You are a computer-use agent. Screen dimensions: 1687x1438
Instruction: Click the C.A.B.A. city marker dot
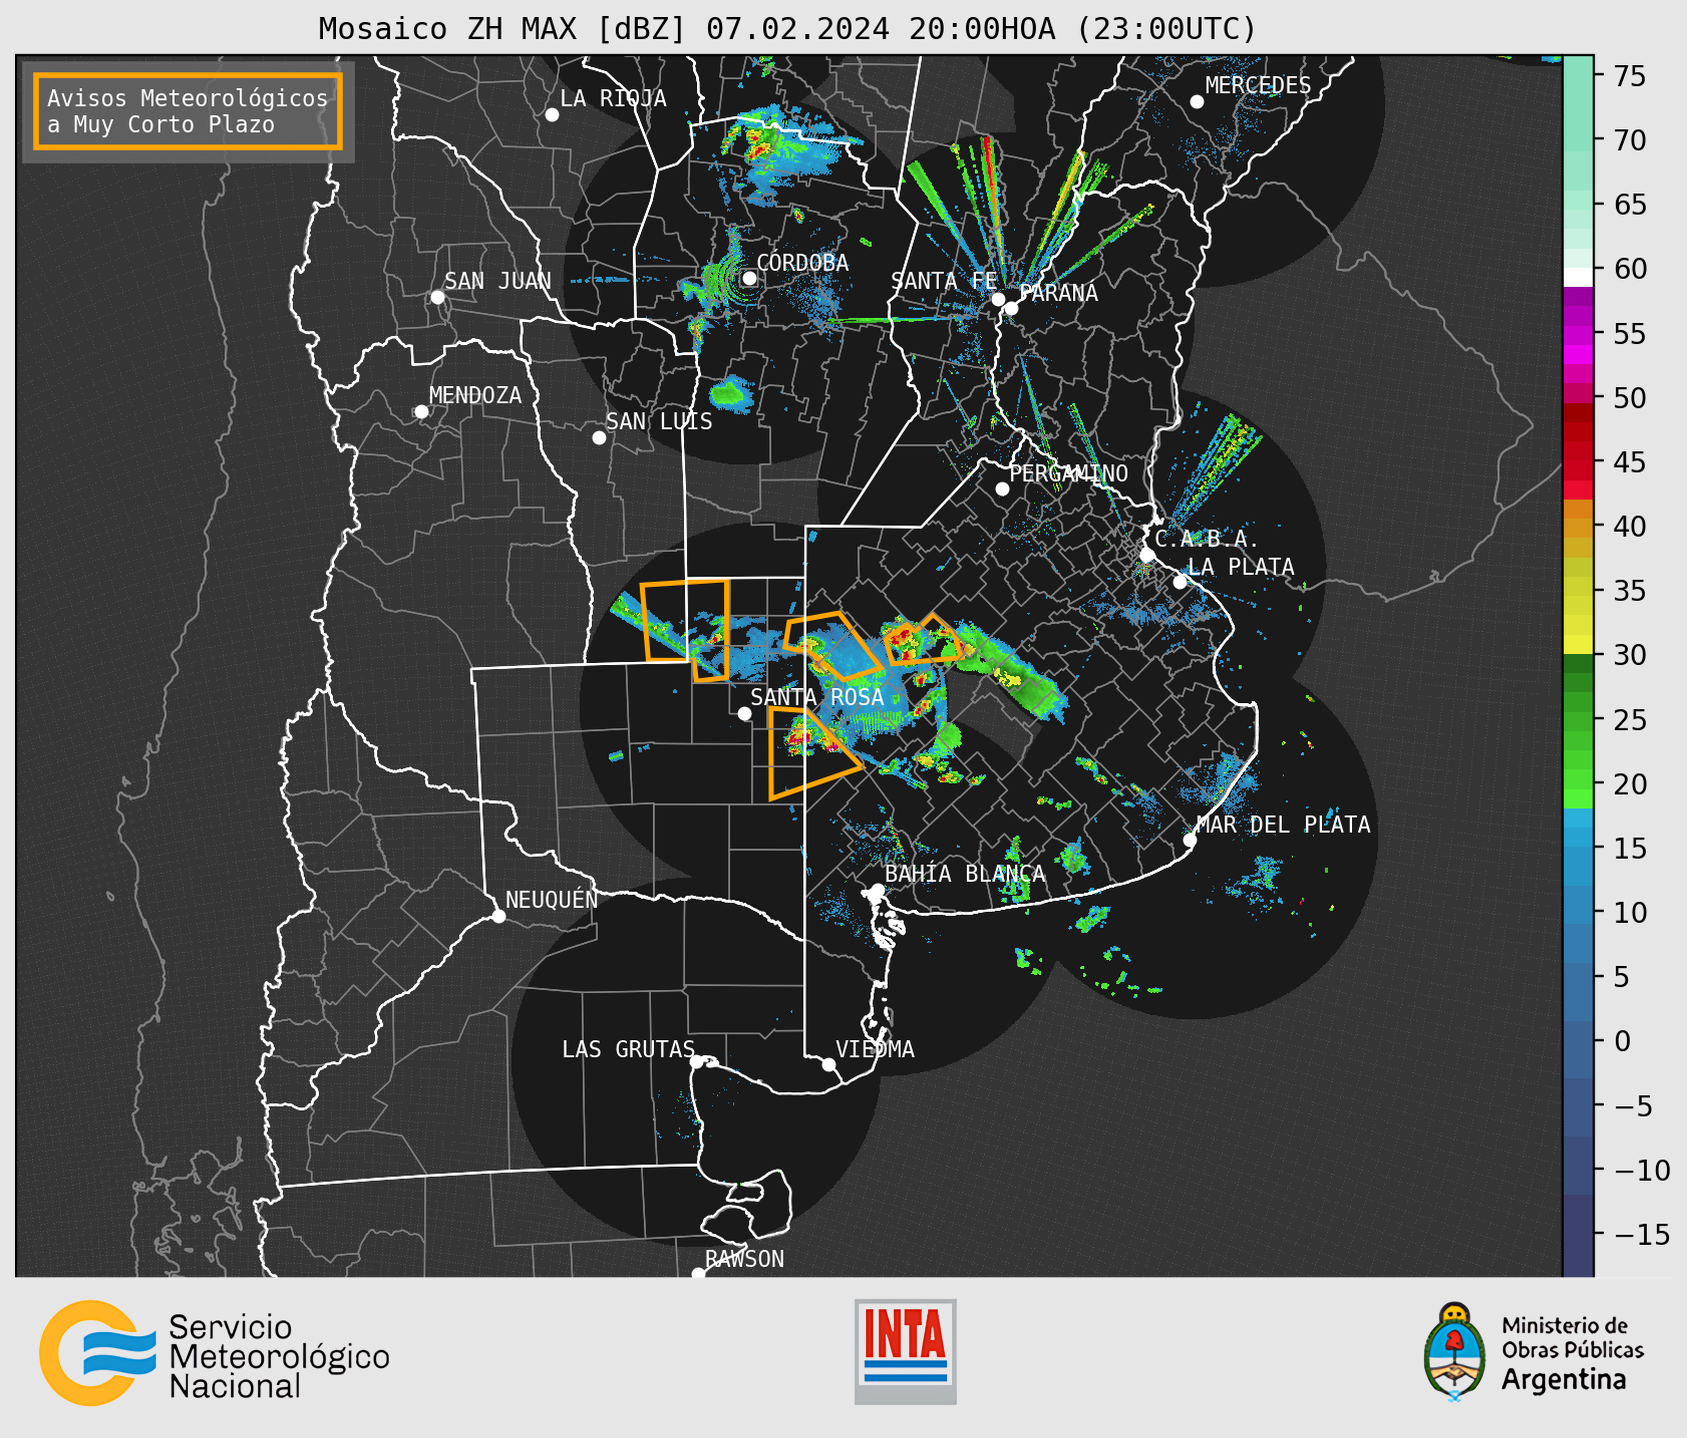(1148, 555)
